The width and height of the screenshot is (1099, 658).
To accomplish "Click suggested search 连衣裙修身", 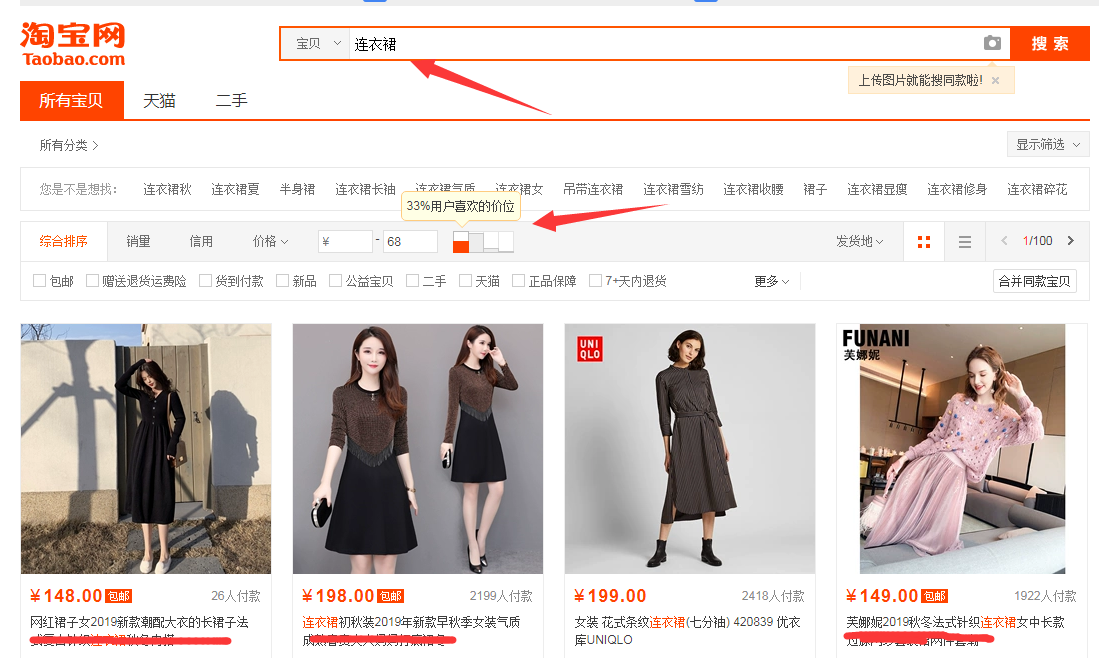I will point(957,189).
